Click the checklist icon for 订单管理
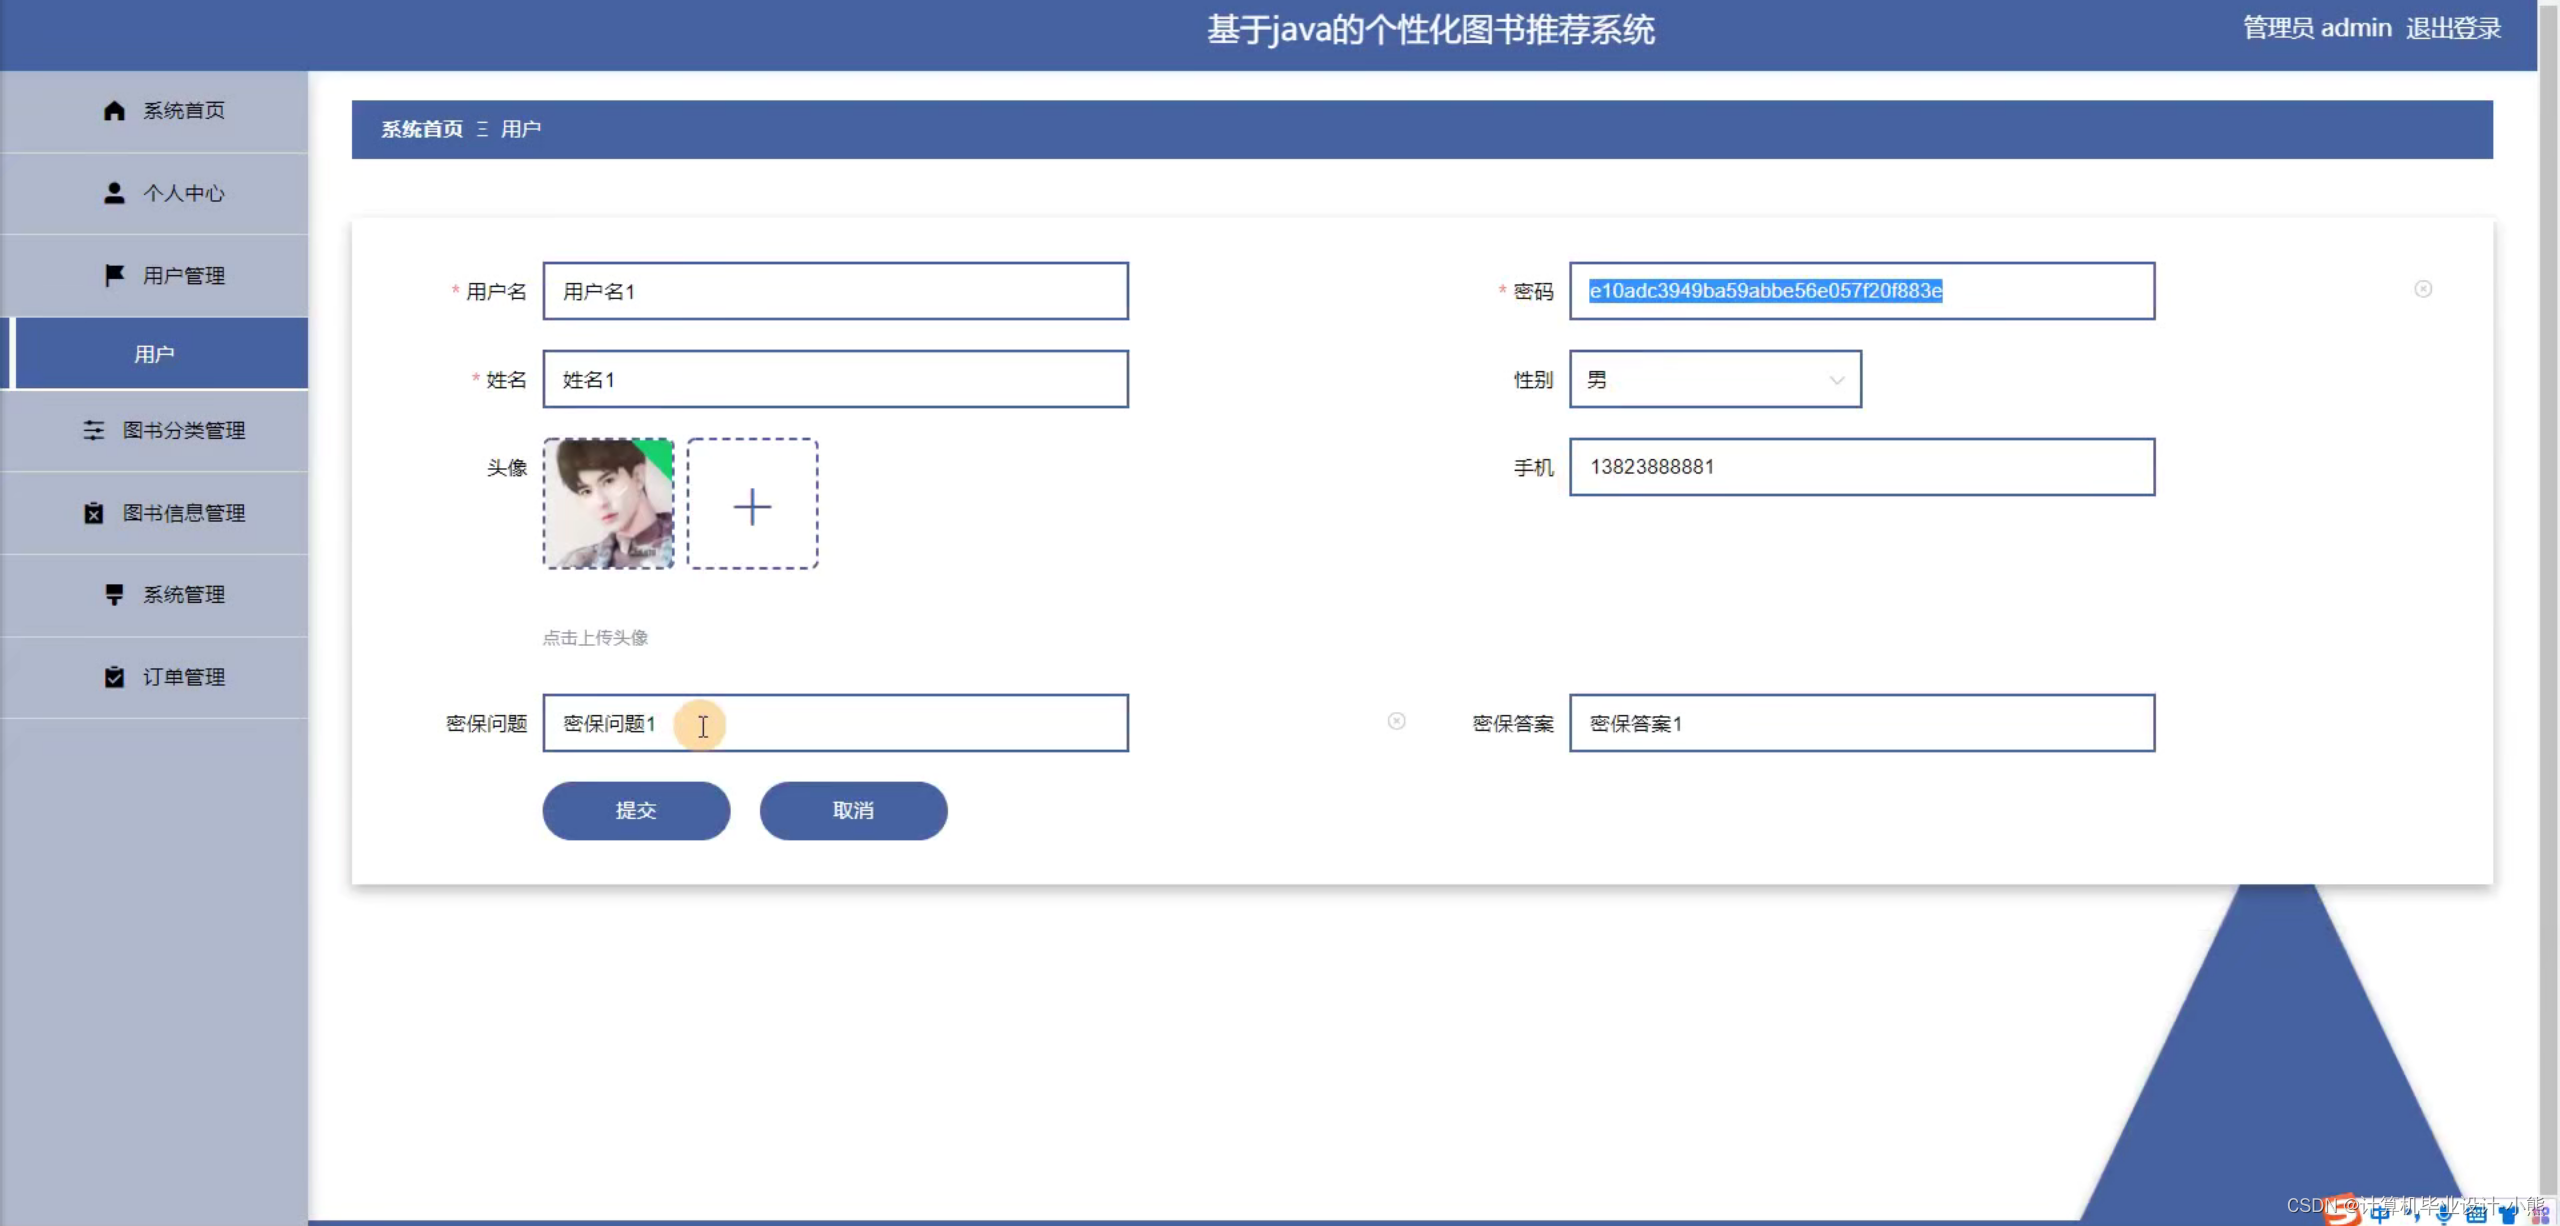This screenshot has height=1226, width=2560. [114, 677]
